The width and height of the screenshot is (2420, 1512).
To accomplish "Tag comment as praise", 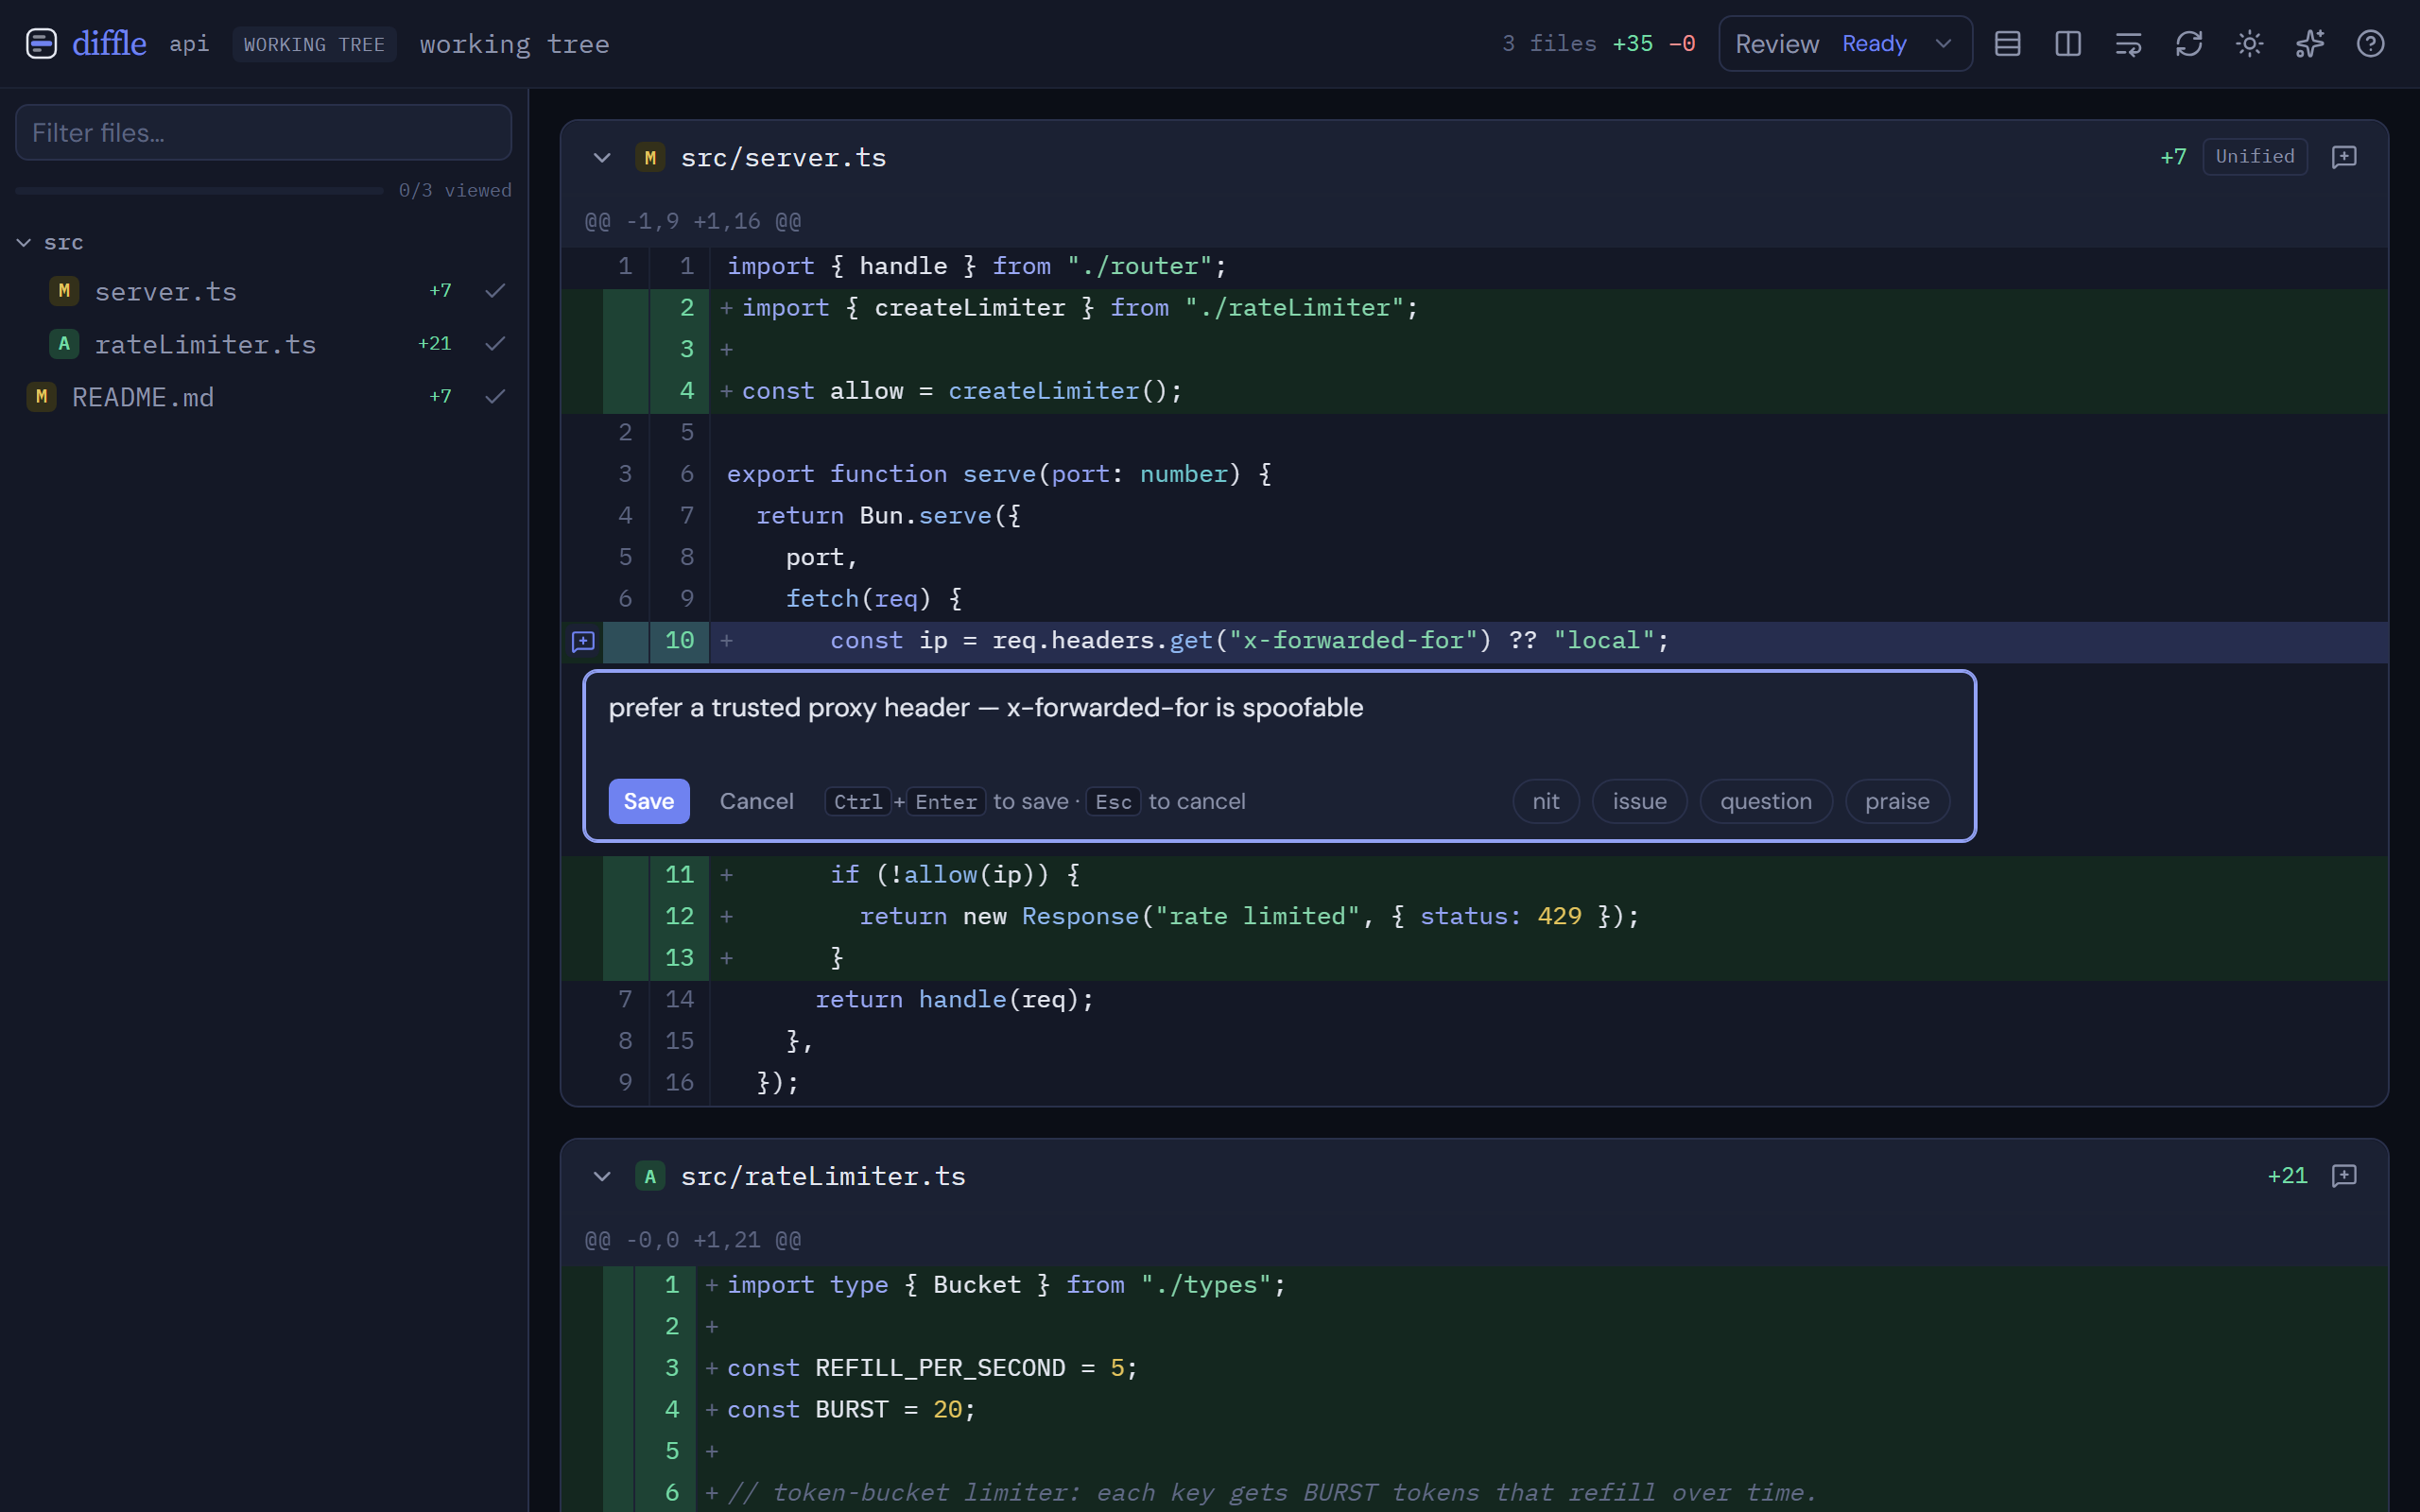I will (1897, 801).
